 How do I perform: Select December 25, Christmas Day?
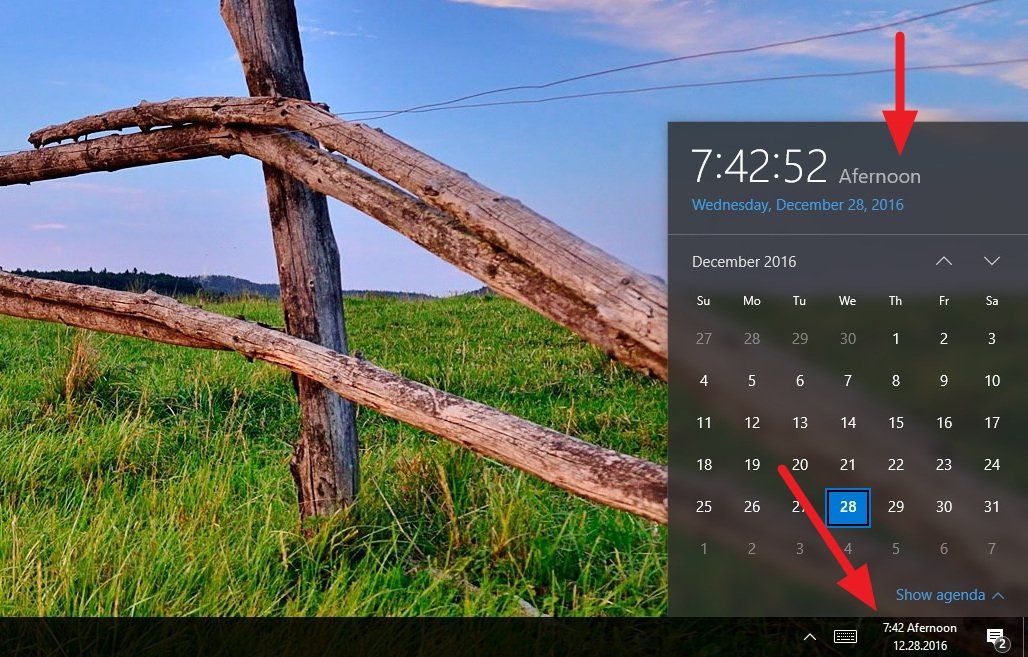(703, 506)
